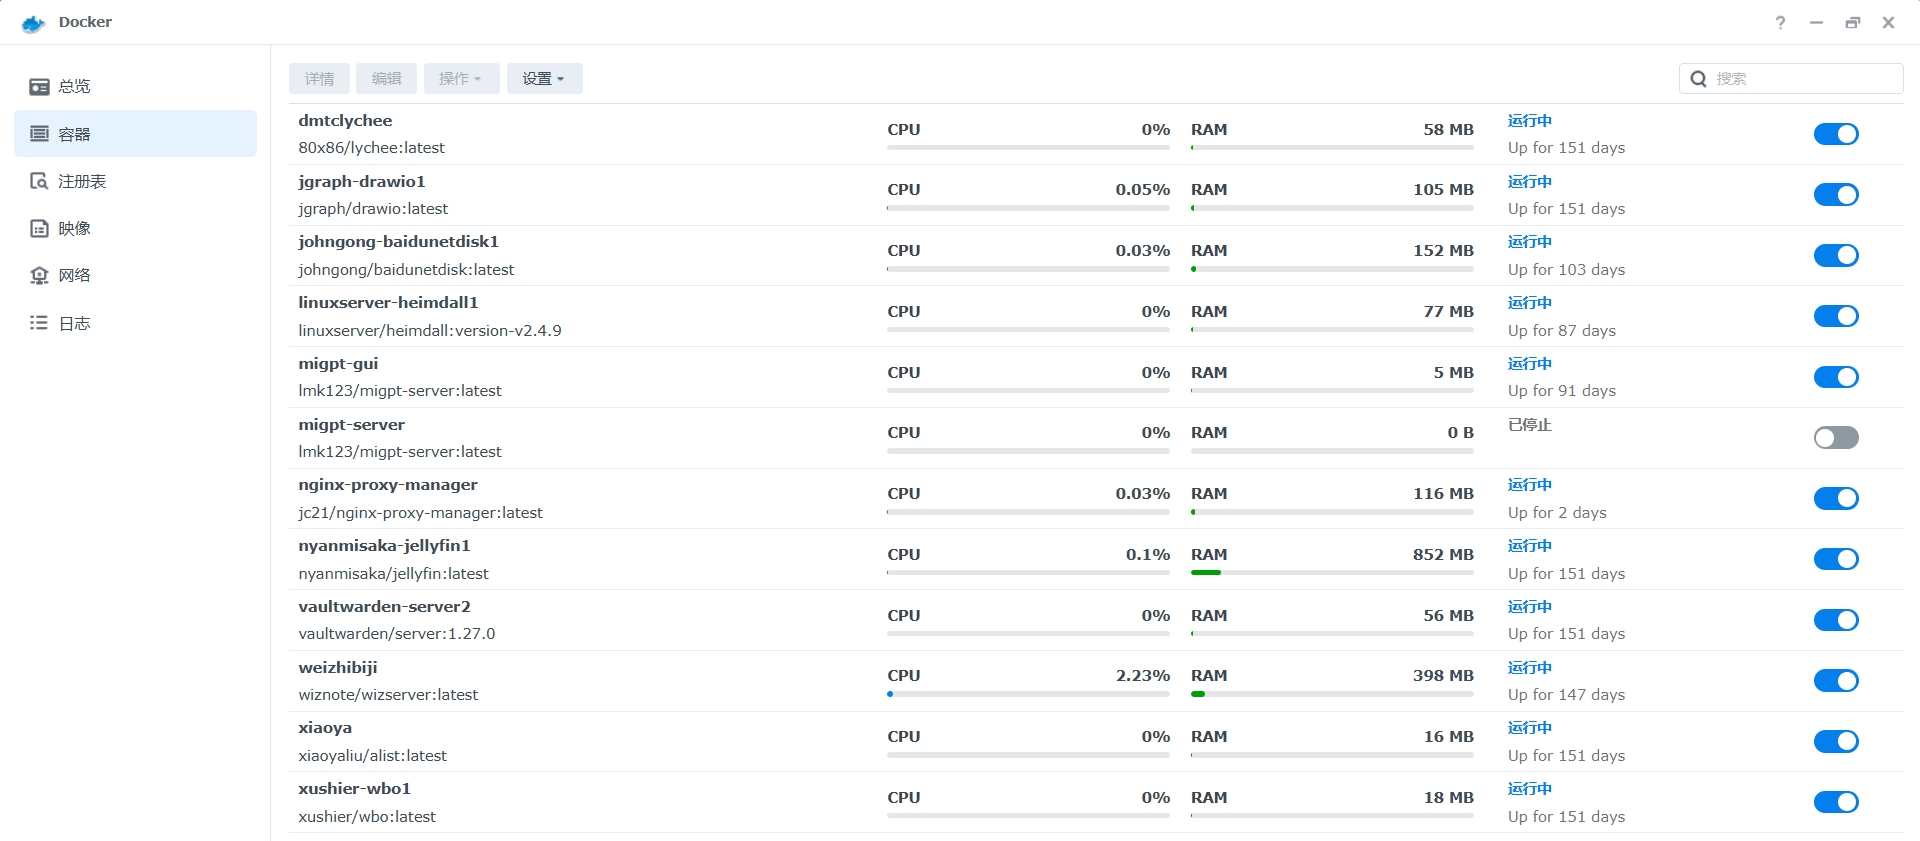Select nyanmisaka-jellyfin1 container name
This screenshot has height=841, width=1920.
(384, 546)
